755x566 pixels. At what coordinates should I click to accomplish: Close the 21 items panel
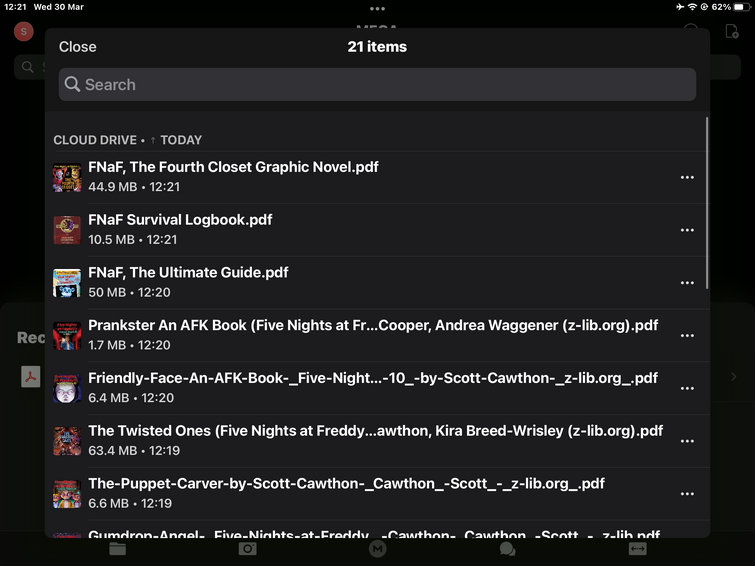(x=78, y=47)
